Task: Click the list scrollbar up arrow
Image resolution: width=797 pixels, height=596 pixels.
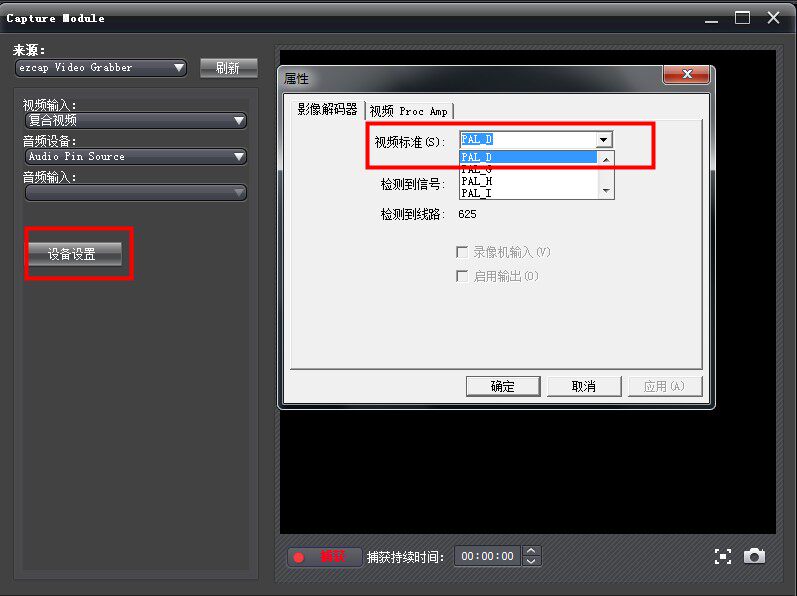Action: [606, 160]
